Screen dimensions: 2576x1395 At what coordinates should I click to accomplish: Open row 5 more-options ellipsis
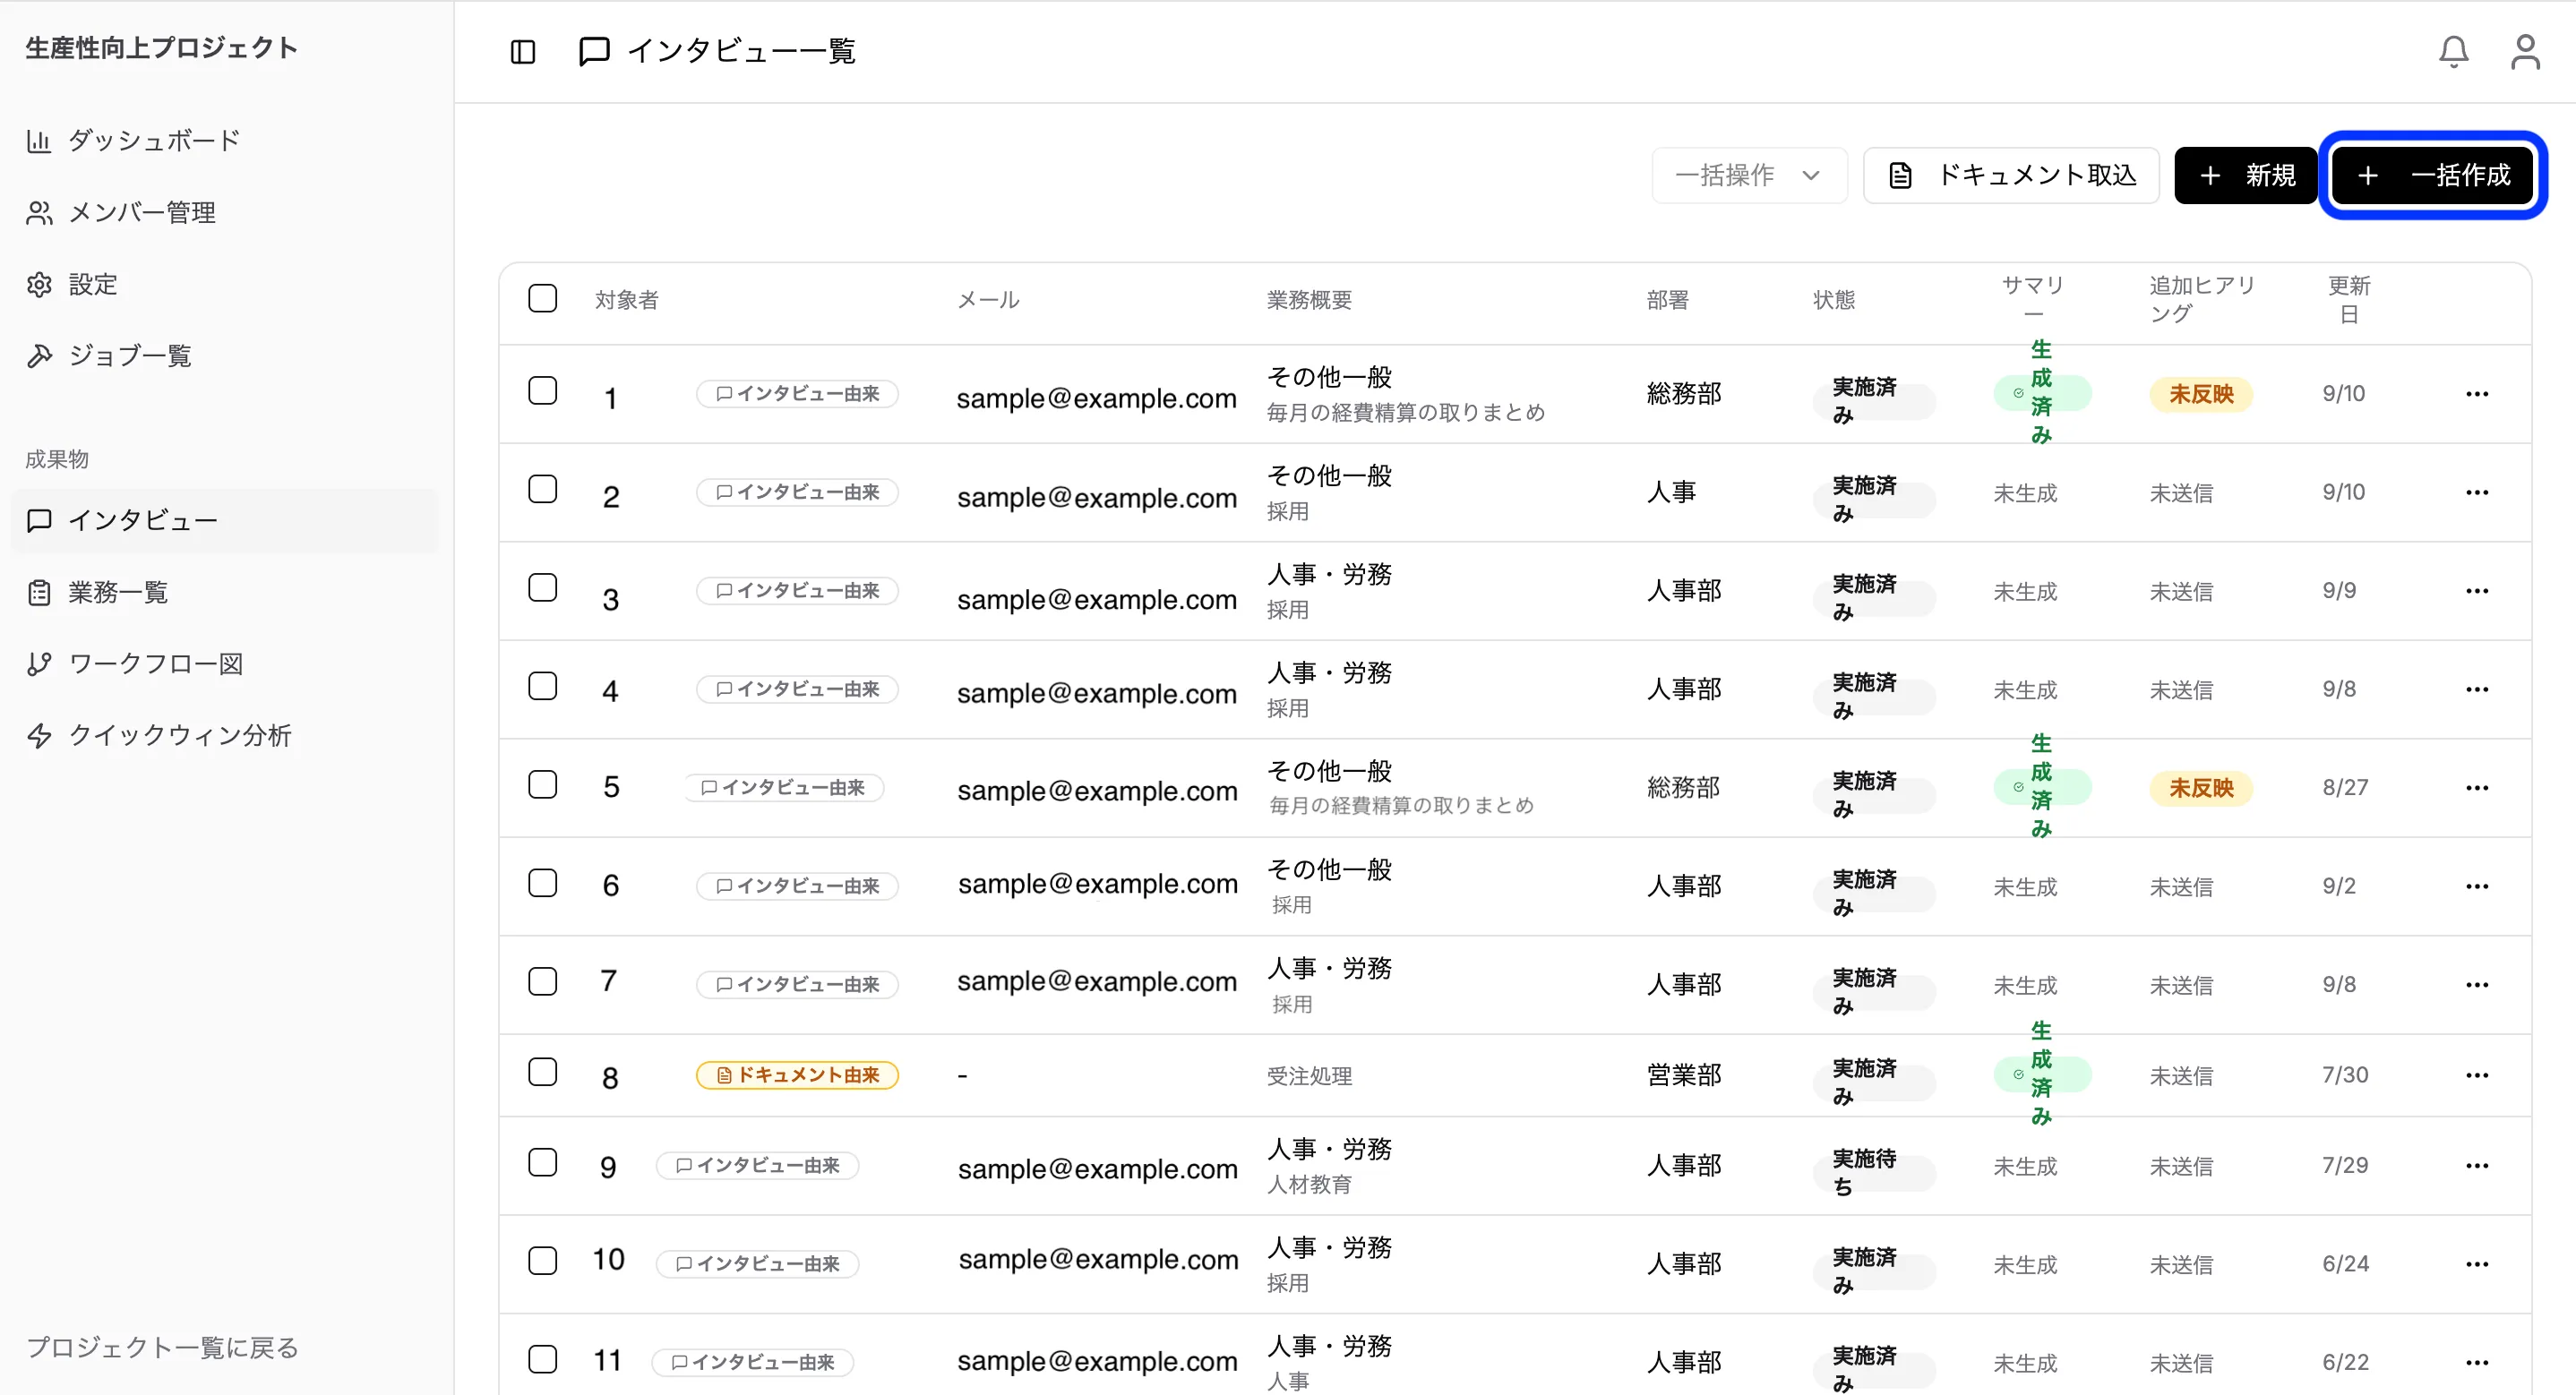pyautogui.click(x=2477, y=788)
